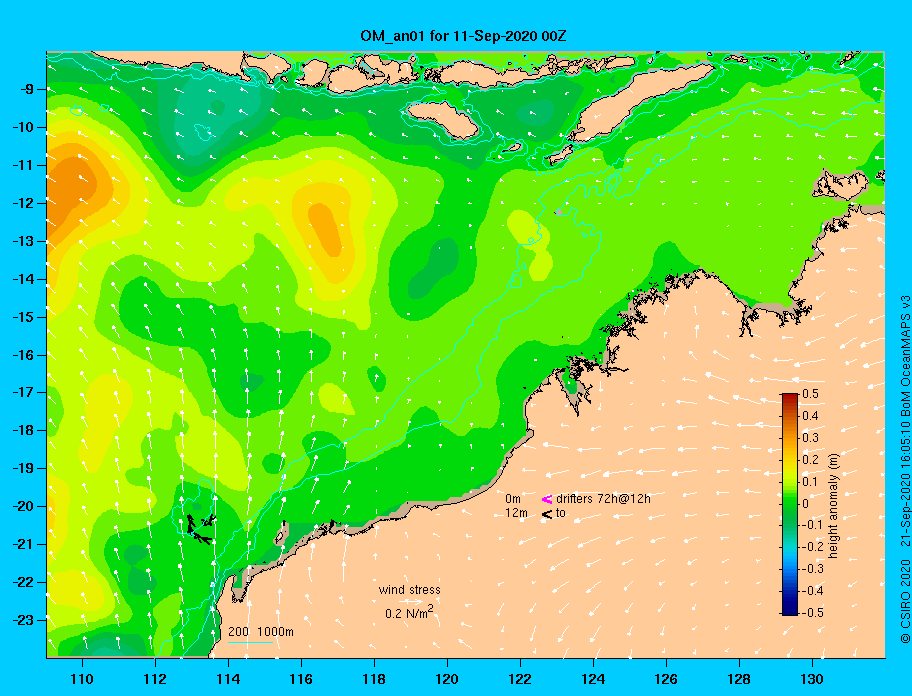Click the -18 latitude axis label
This screenshot has height=696, width=912.
[x=23, y=431]
